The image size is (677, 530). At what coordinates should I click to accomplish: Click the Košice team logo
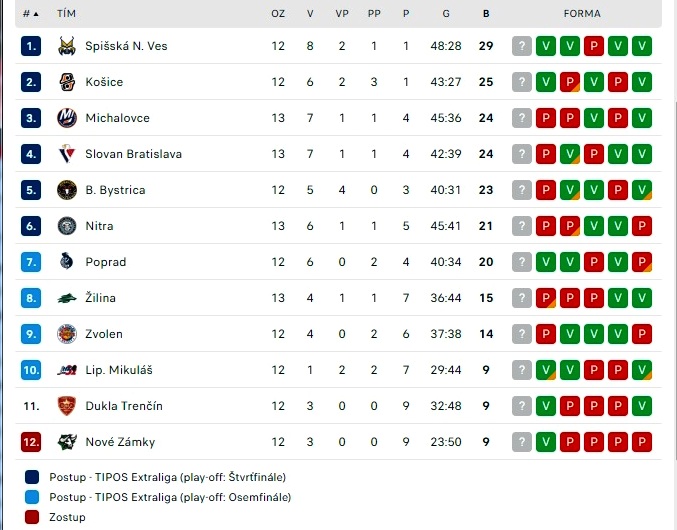67,82
